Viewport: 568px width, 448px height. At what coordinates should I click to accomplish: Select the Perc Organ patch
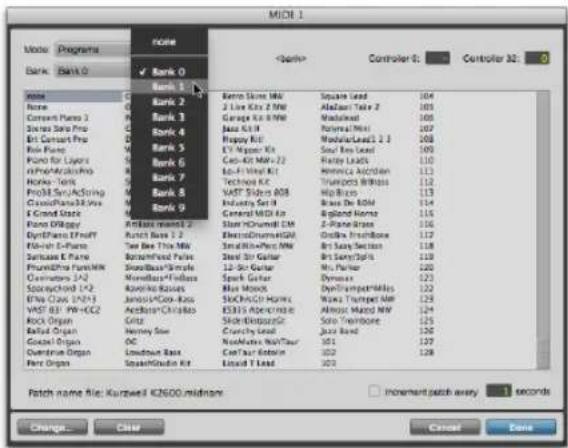click(x=48, y=363)
